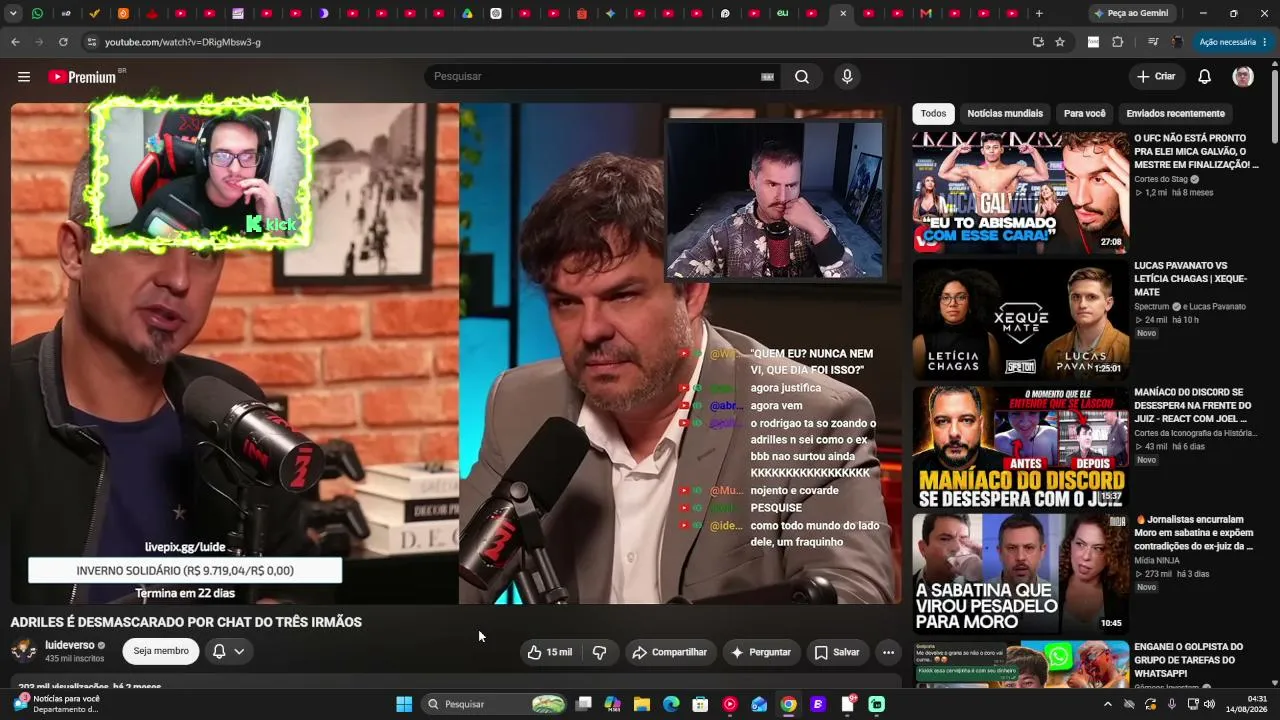The width and height of the screenshot is (1280, 720).
Task: Open Notícias para você taskbar widget
Action: [56, 704]
